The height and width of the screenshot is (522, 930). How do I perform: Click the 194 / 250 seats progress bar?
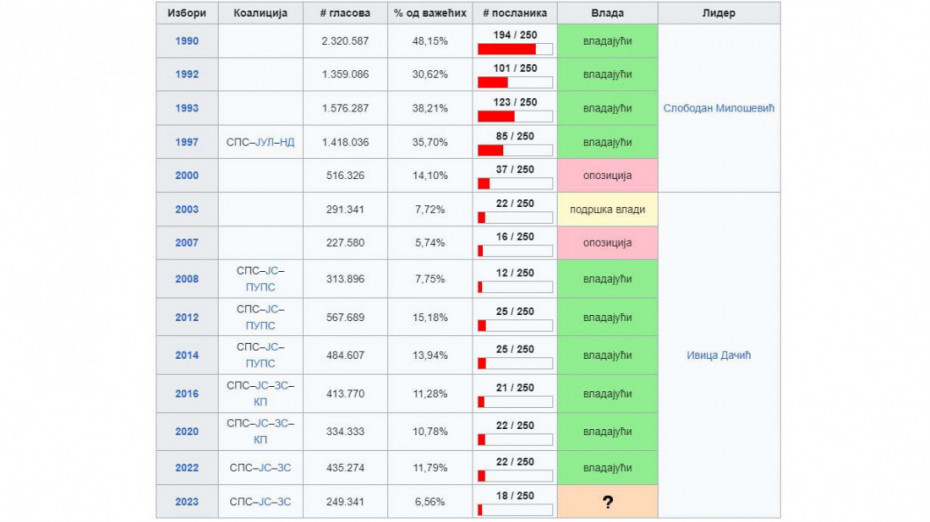coord(515,49)
